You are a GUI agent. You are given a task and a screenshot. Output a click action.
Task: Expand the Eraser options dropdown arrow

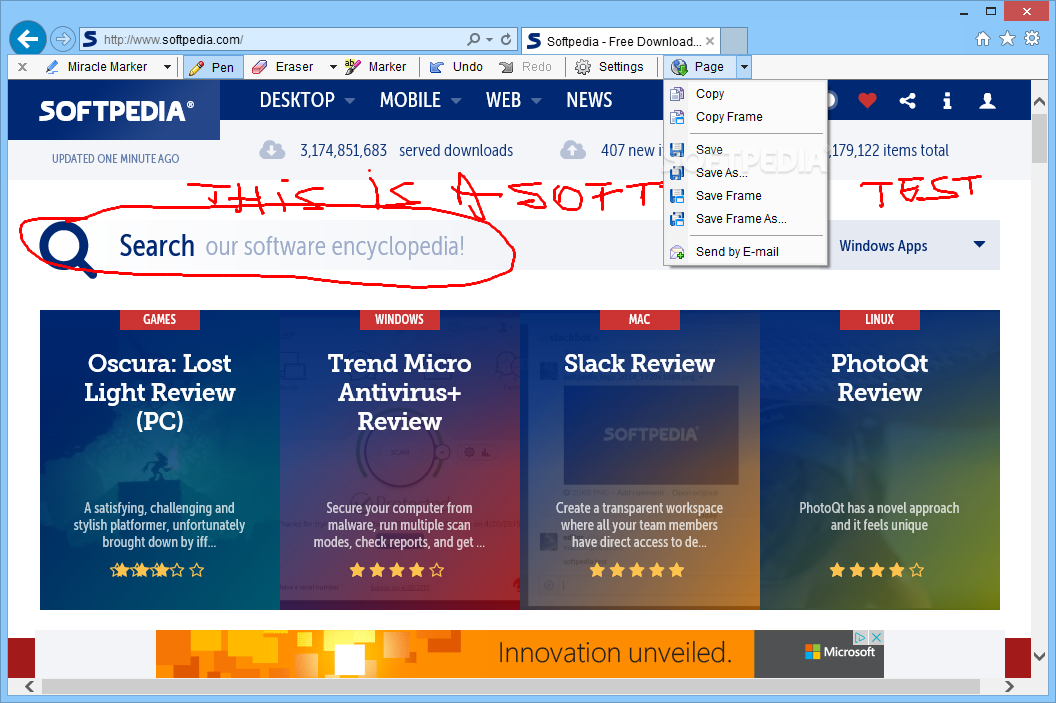pyautogui.click(x=333, y=67)
